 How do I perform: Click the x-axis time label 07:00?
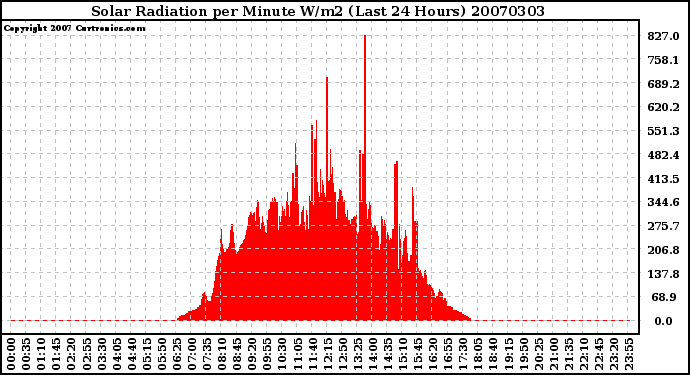(192, 354)
